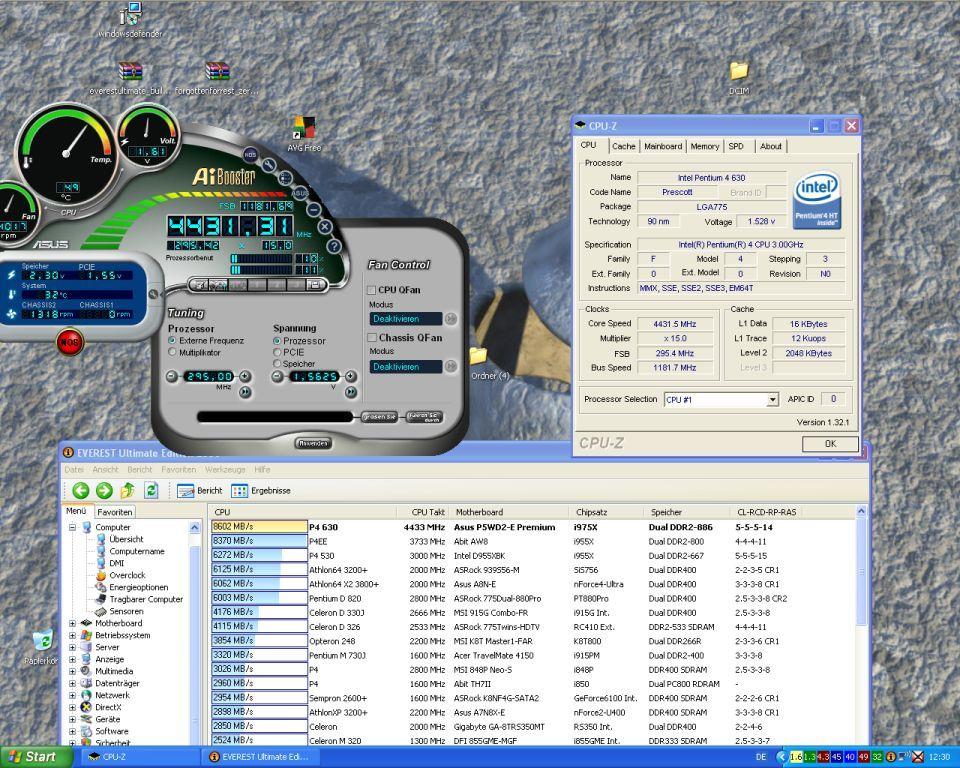Screen dimensions: 960x768
Task: Switch to the Favoriten tab in EVEREST
Action: (114, 512)
